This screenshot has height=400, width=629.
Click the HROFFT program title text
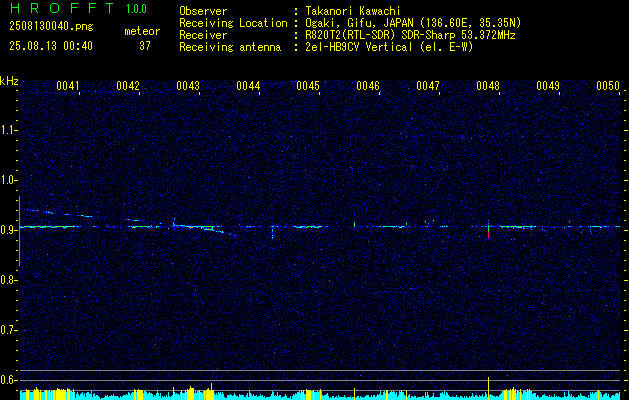coord(62,8)
